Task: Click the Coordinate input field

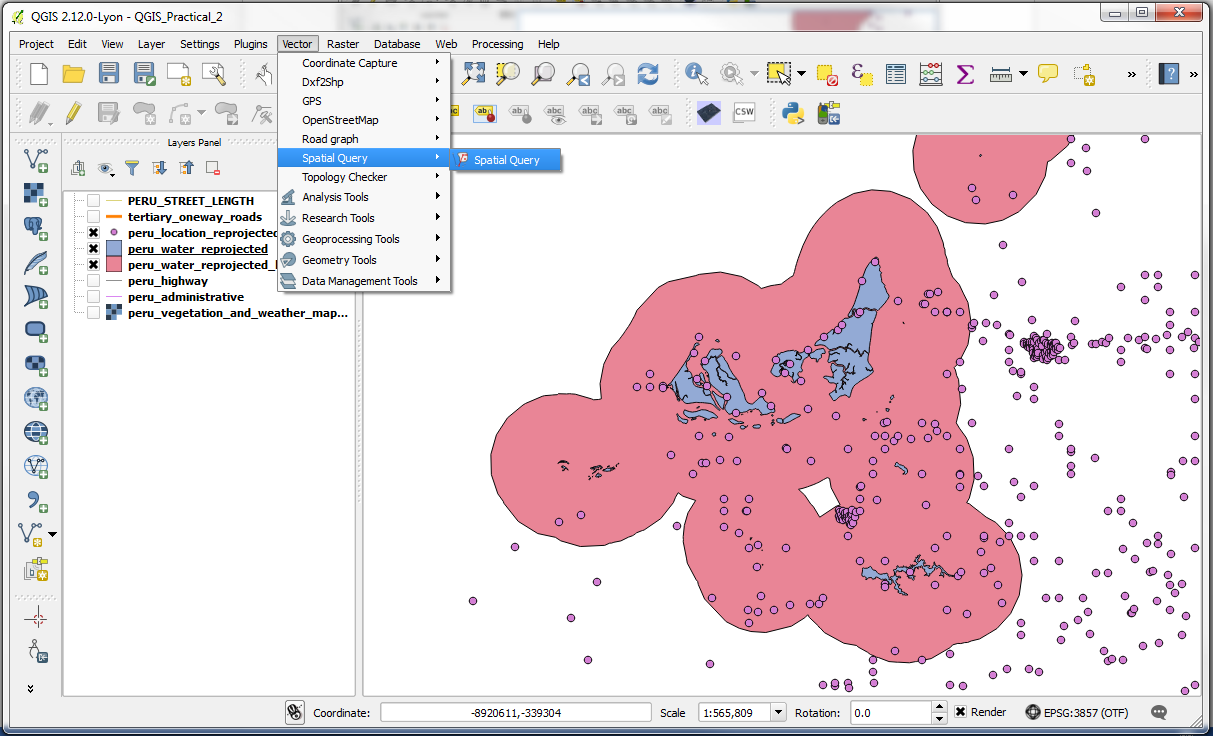Action: 514,713
